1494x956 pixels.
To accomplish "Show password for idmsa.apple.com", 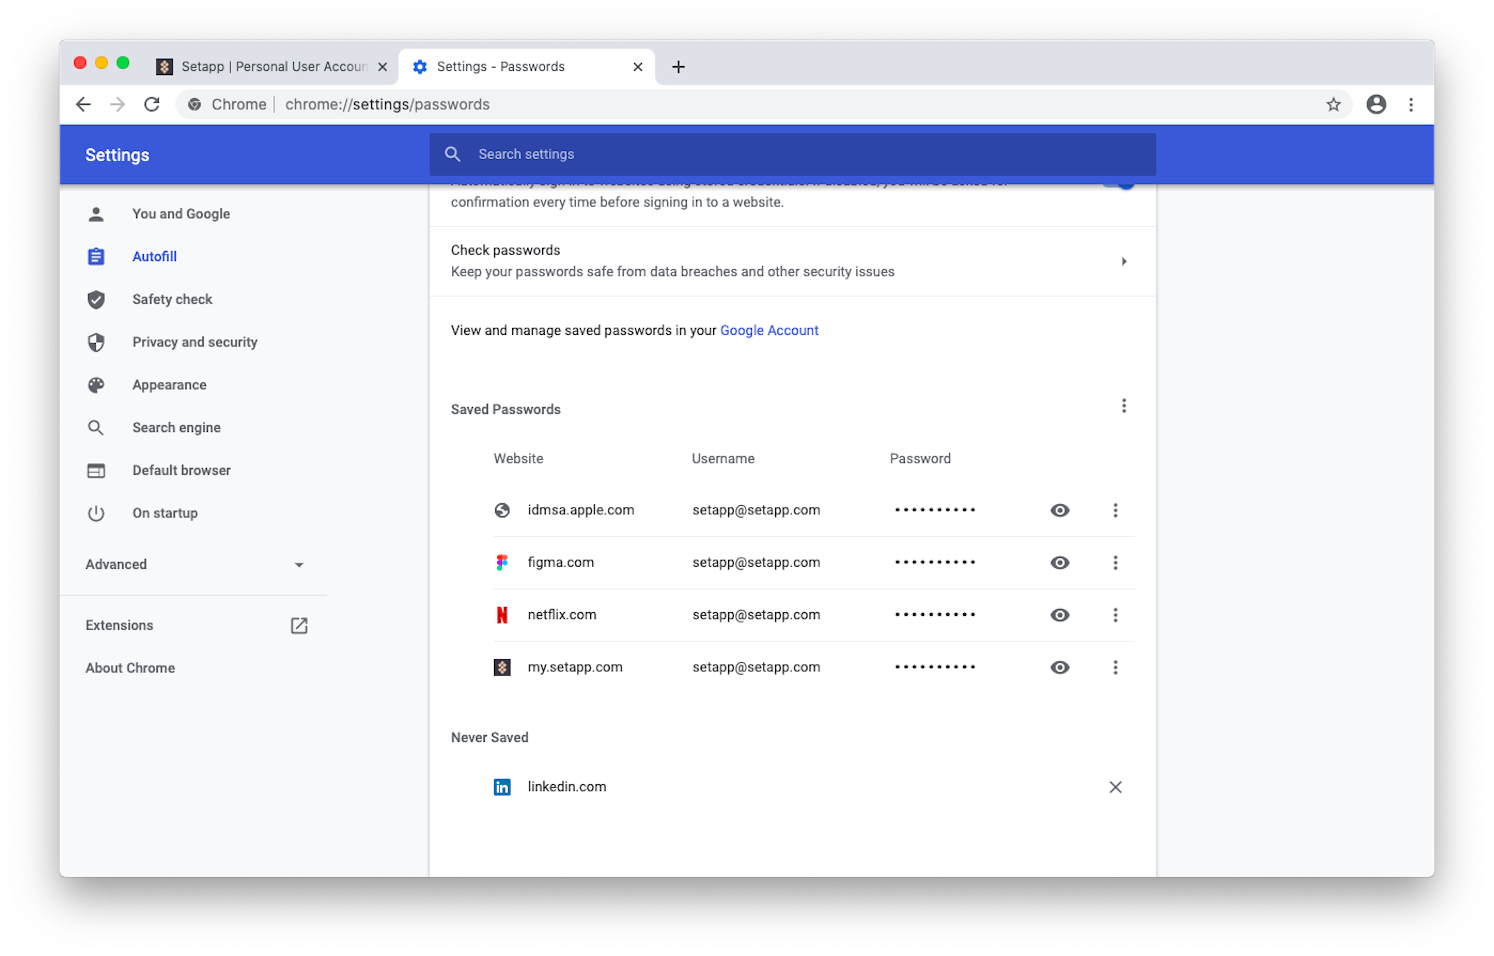I will point(1060,510).
